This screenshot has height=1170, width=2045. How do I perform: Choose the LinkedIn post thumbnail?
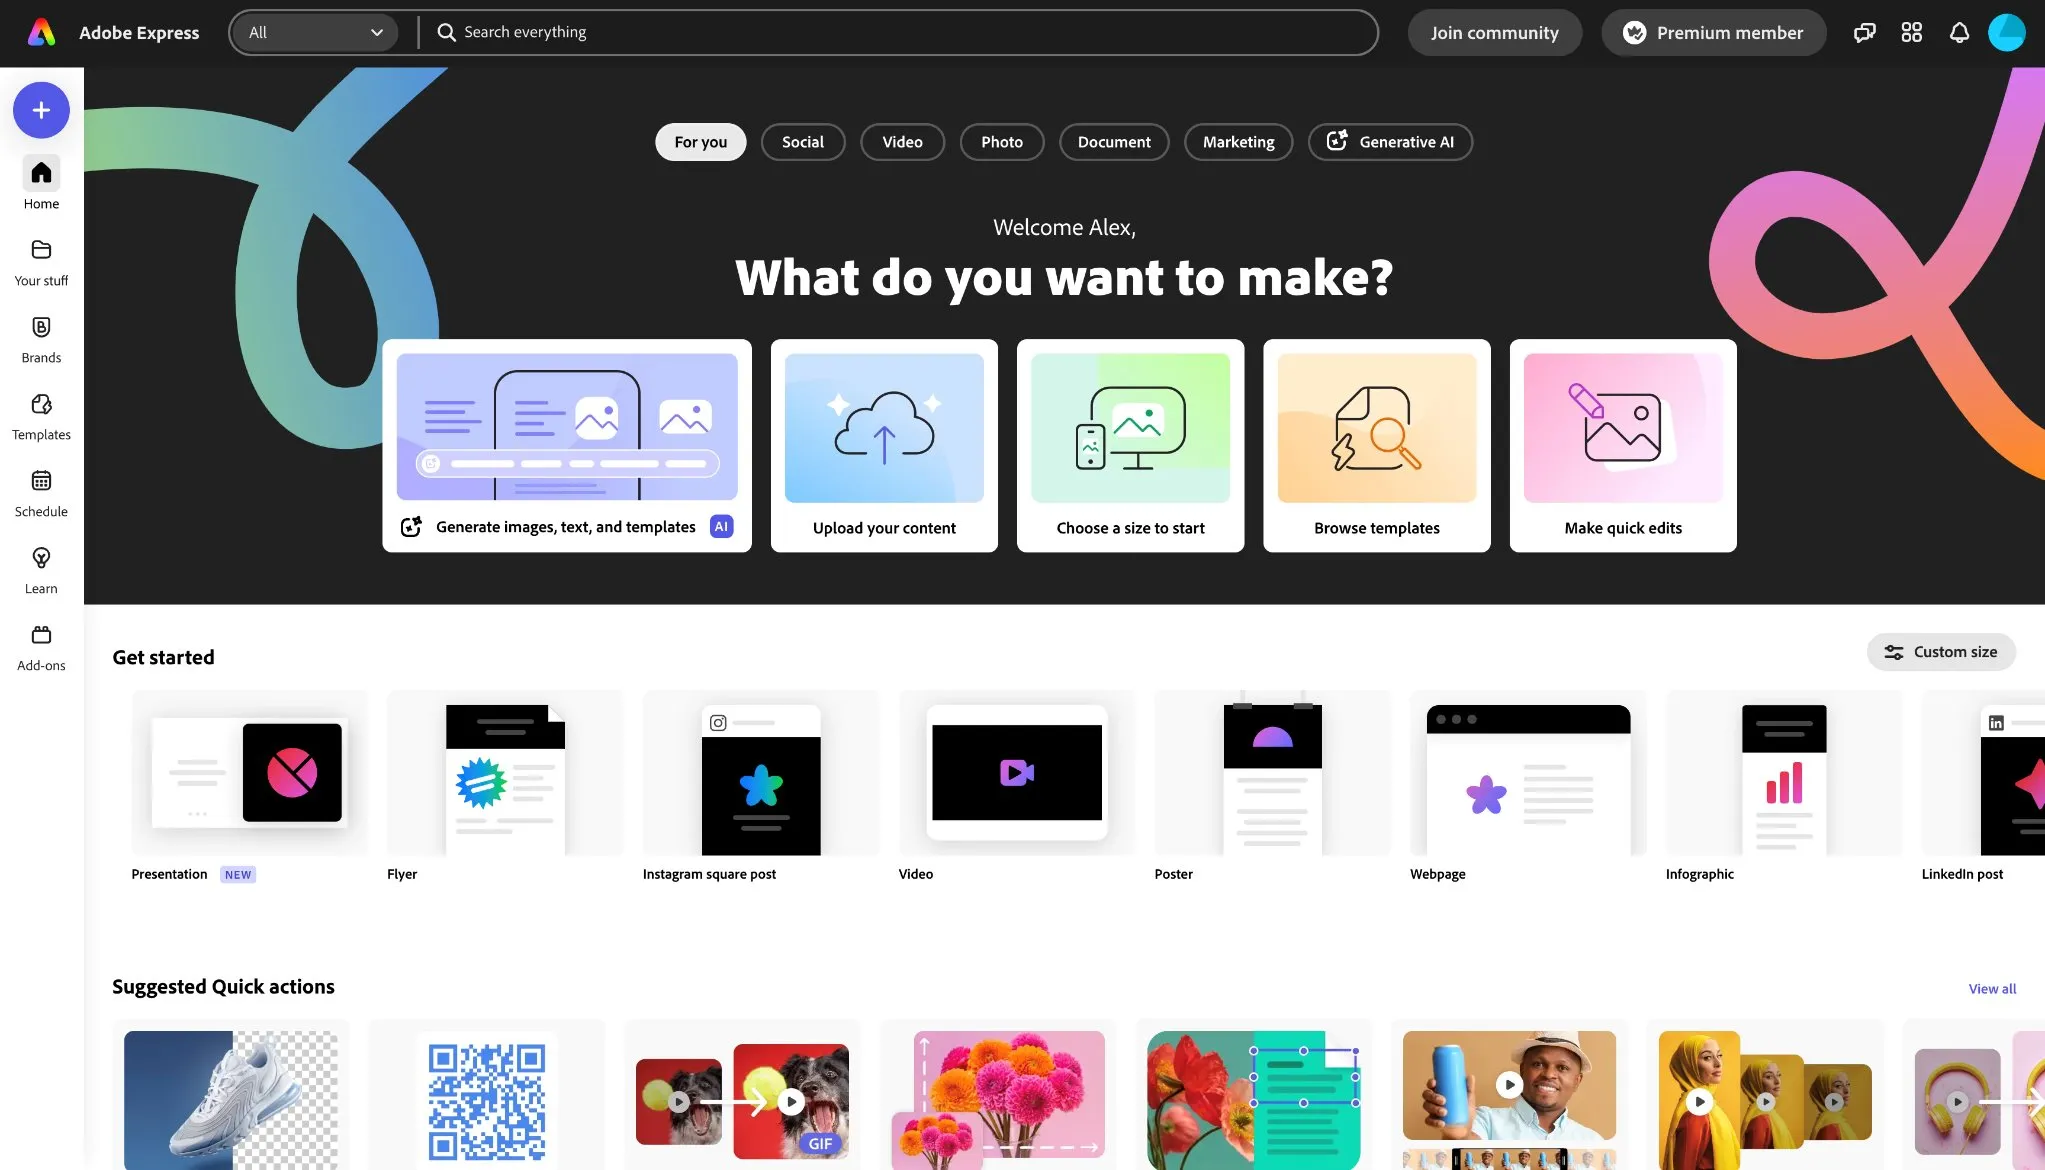[1984, 772]
